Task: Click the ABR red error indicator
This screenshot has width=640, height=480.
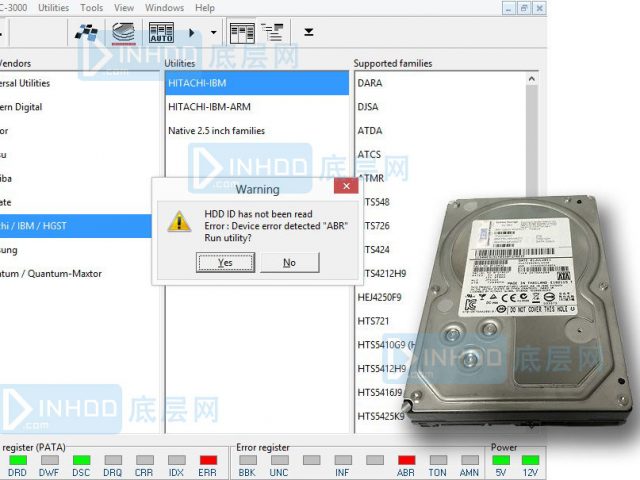Action: (x=407, y=460)
